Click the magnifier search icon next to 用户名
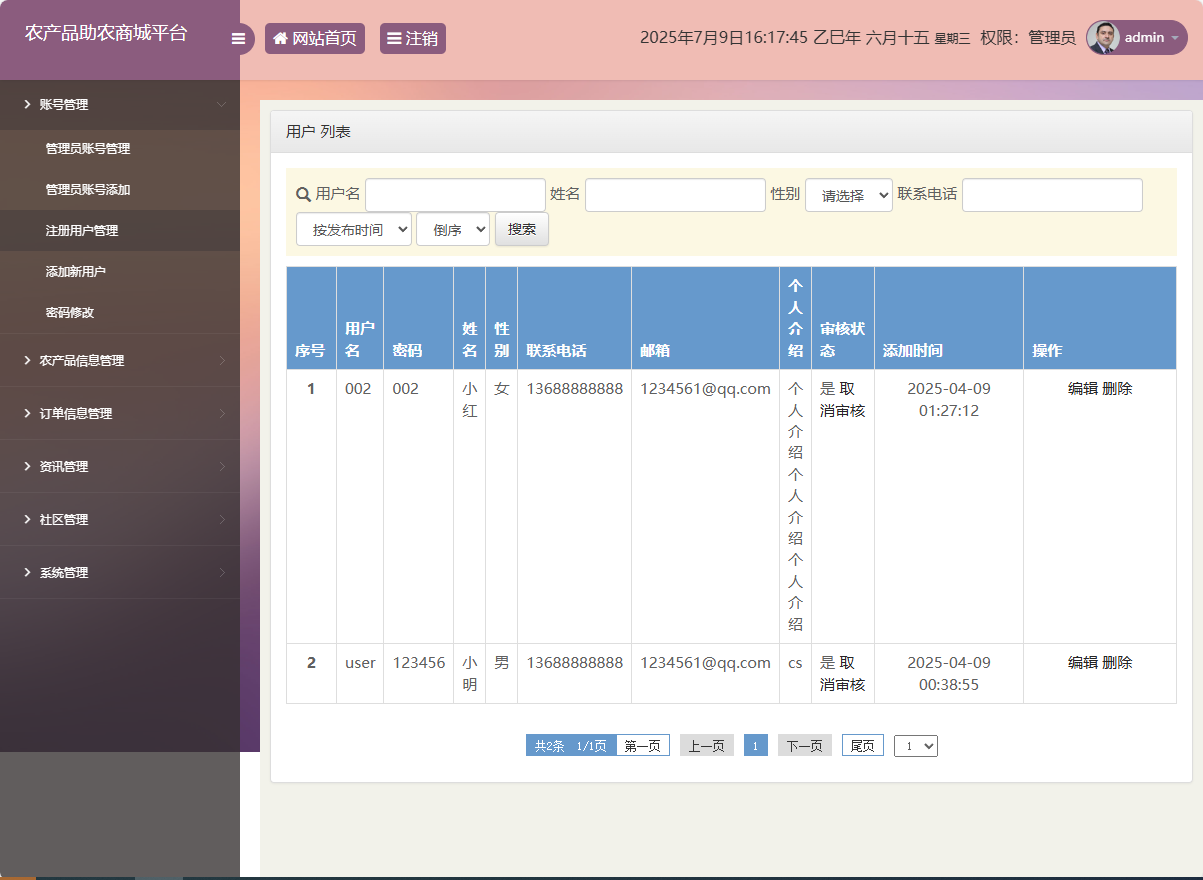 [x=301, y=194]
